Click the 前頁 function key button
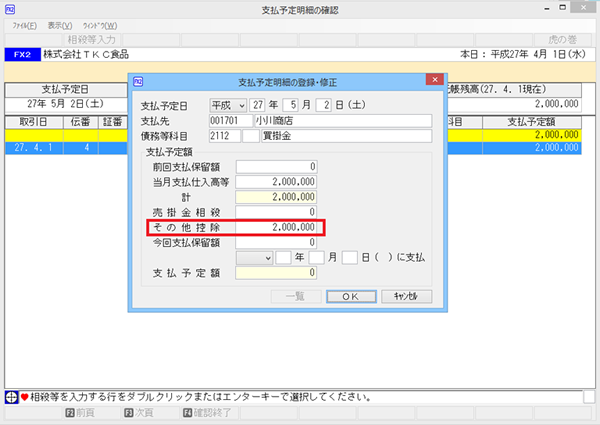Viewport: 600px width, 425px height. 91,413
